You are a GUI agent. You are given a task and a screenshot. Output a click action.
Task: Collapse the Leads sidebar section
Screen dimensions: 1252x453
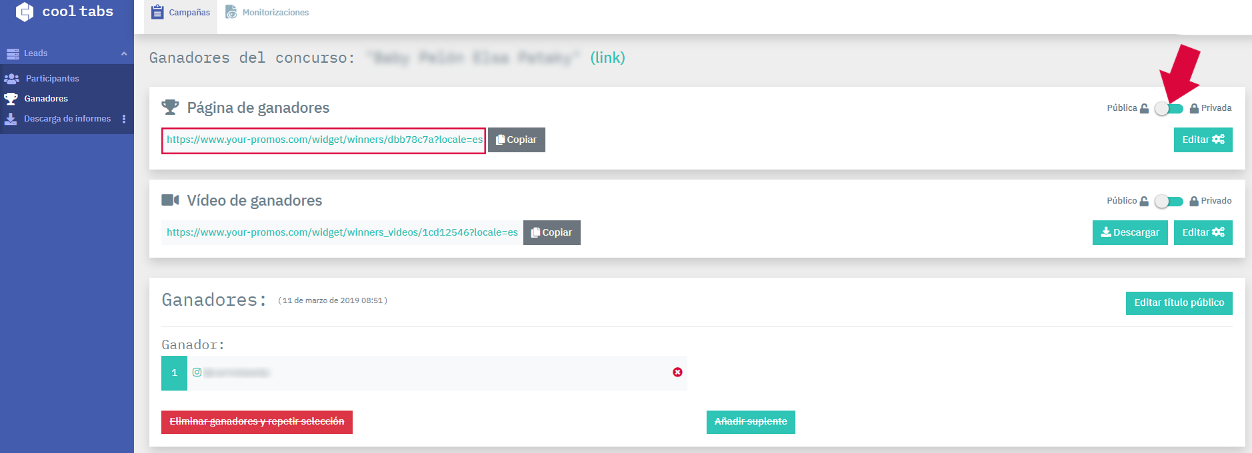tap(124, 53)
